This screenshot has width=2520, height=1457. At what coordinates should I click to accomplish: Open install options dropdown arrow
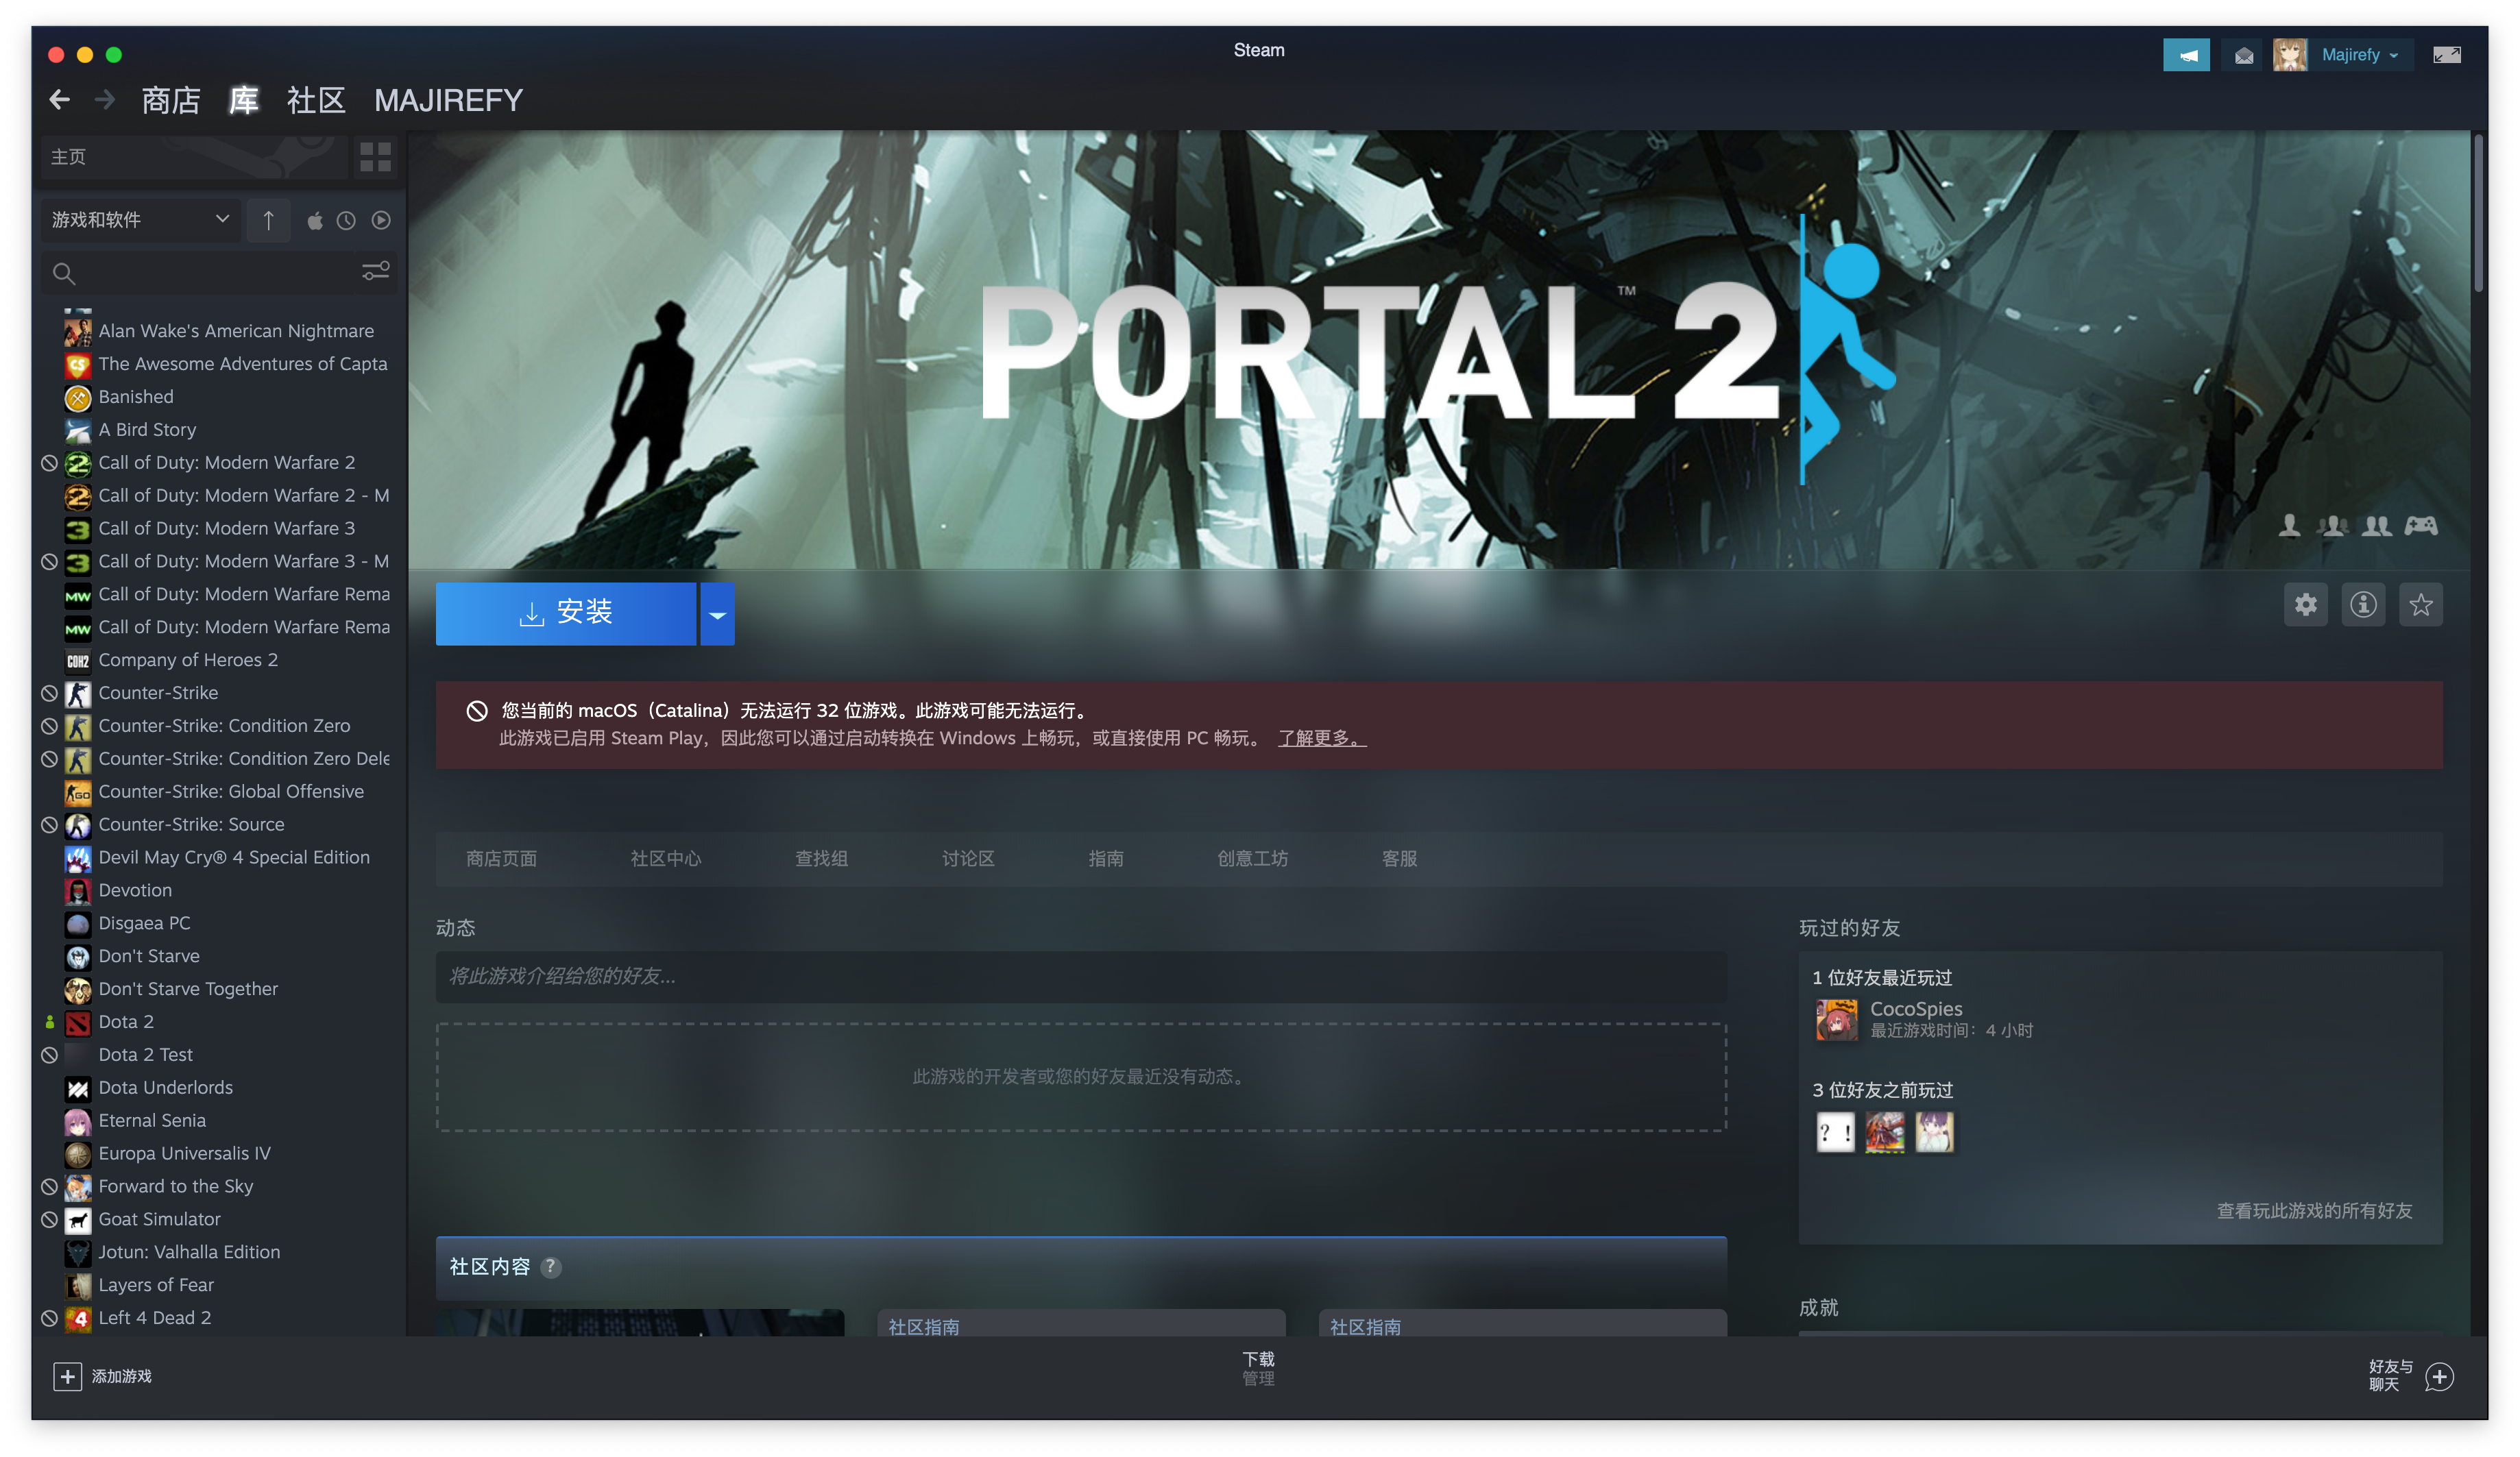click(x=717, y=614)
